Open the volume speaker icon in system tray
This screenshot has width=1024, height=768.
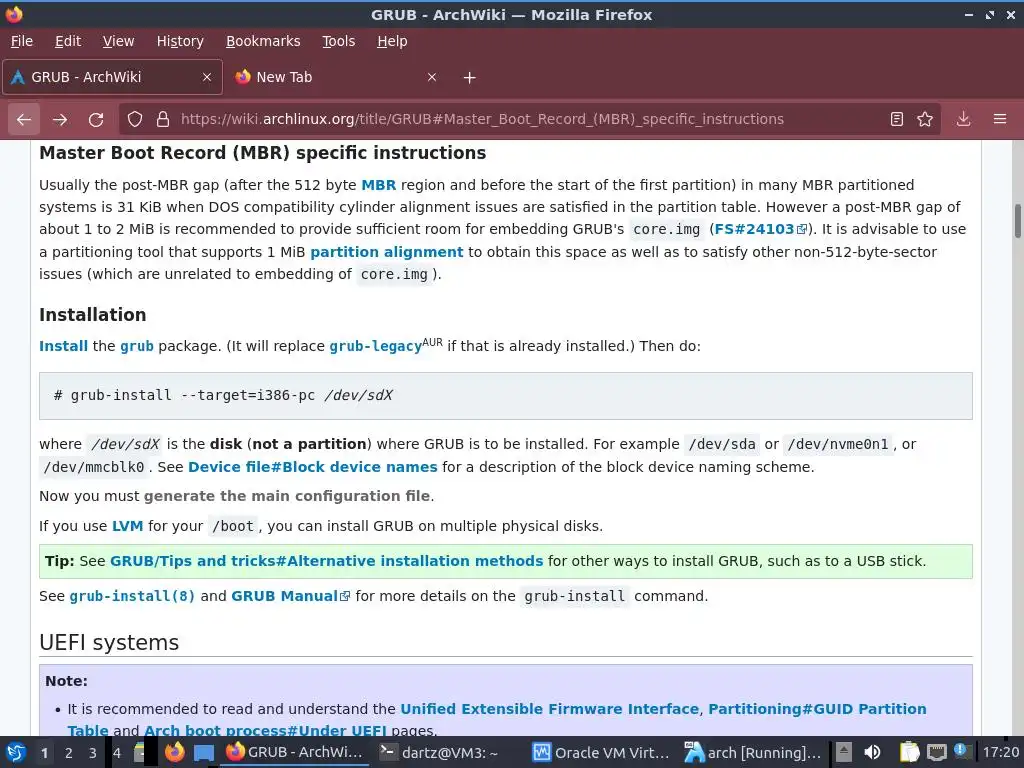872,752
